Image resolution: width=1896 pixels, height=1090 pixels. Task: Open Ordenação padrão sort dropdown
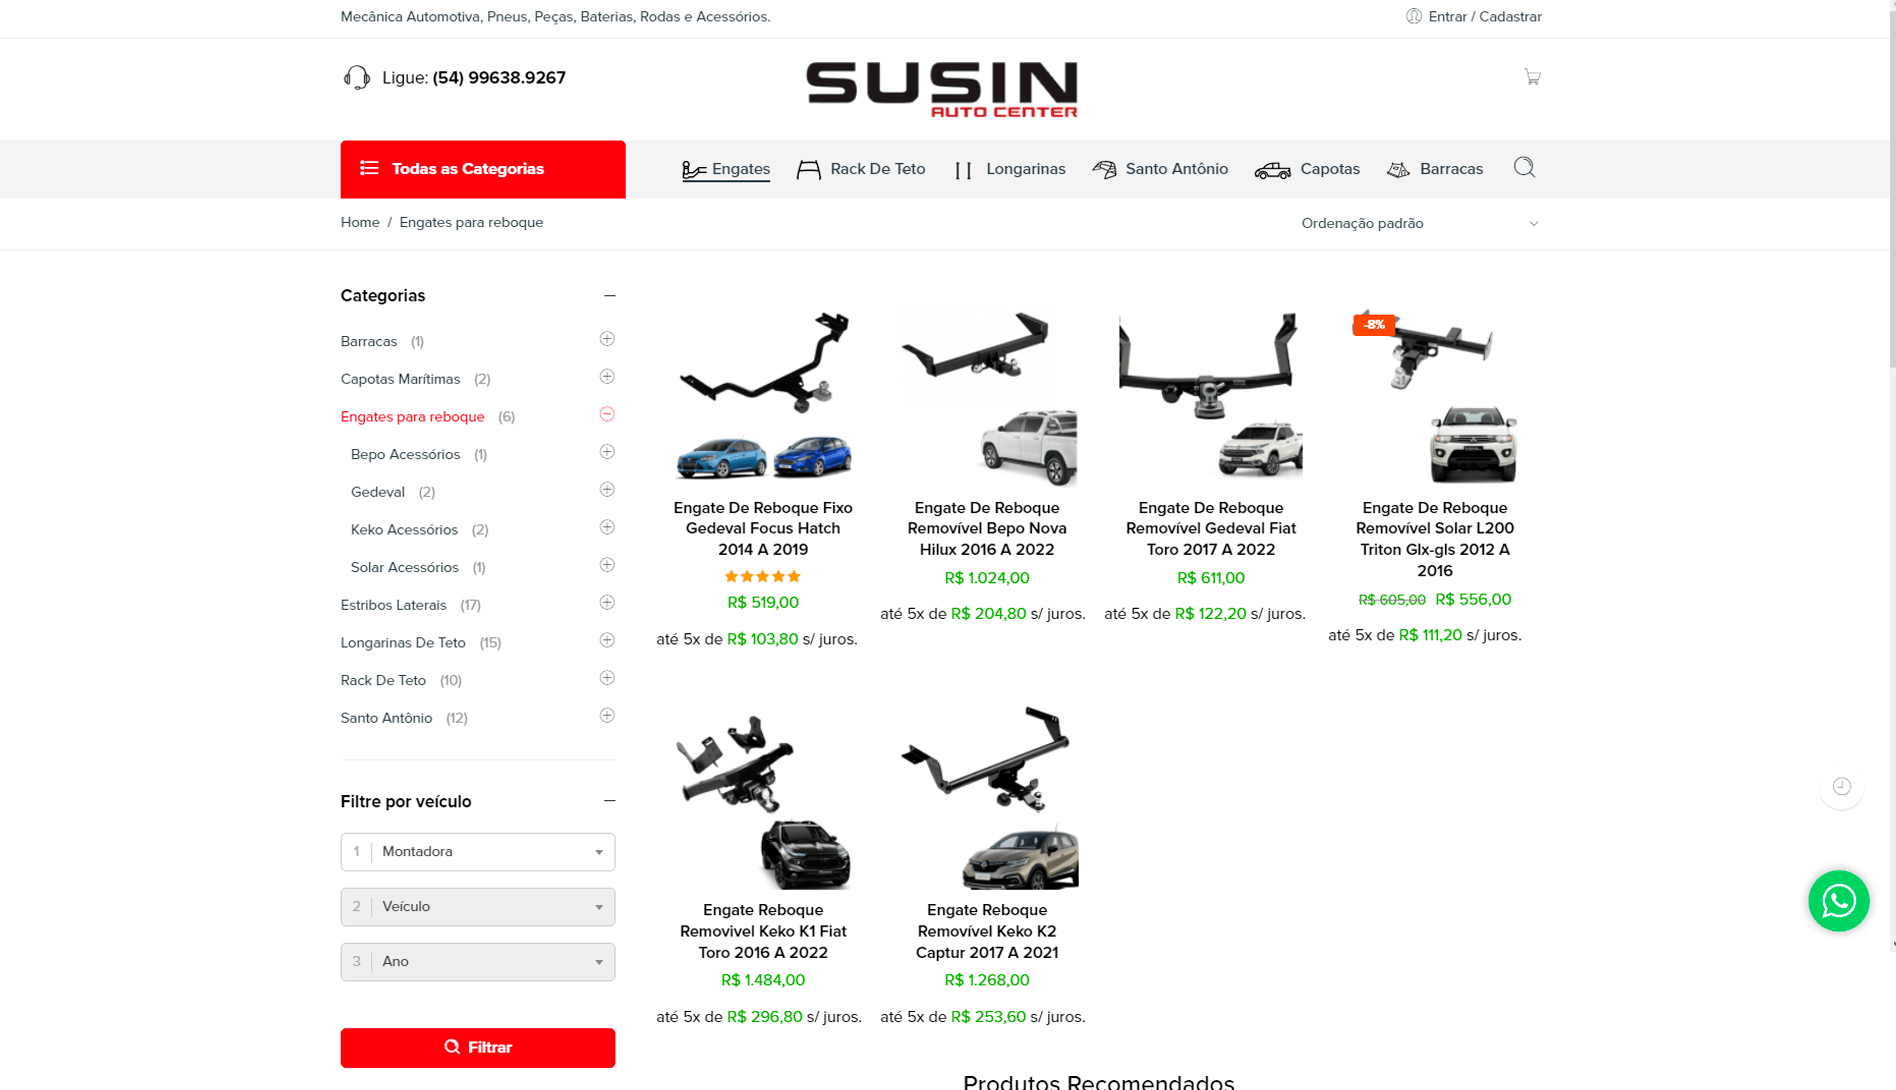click(x=1419, y=224)
